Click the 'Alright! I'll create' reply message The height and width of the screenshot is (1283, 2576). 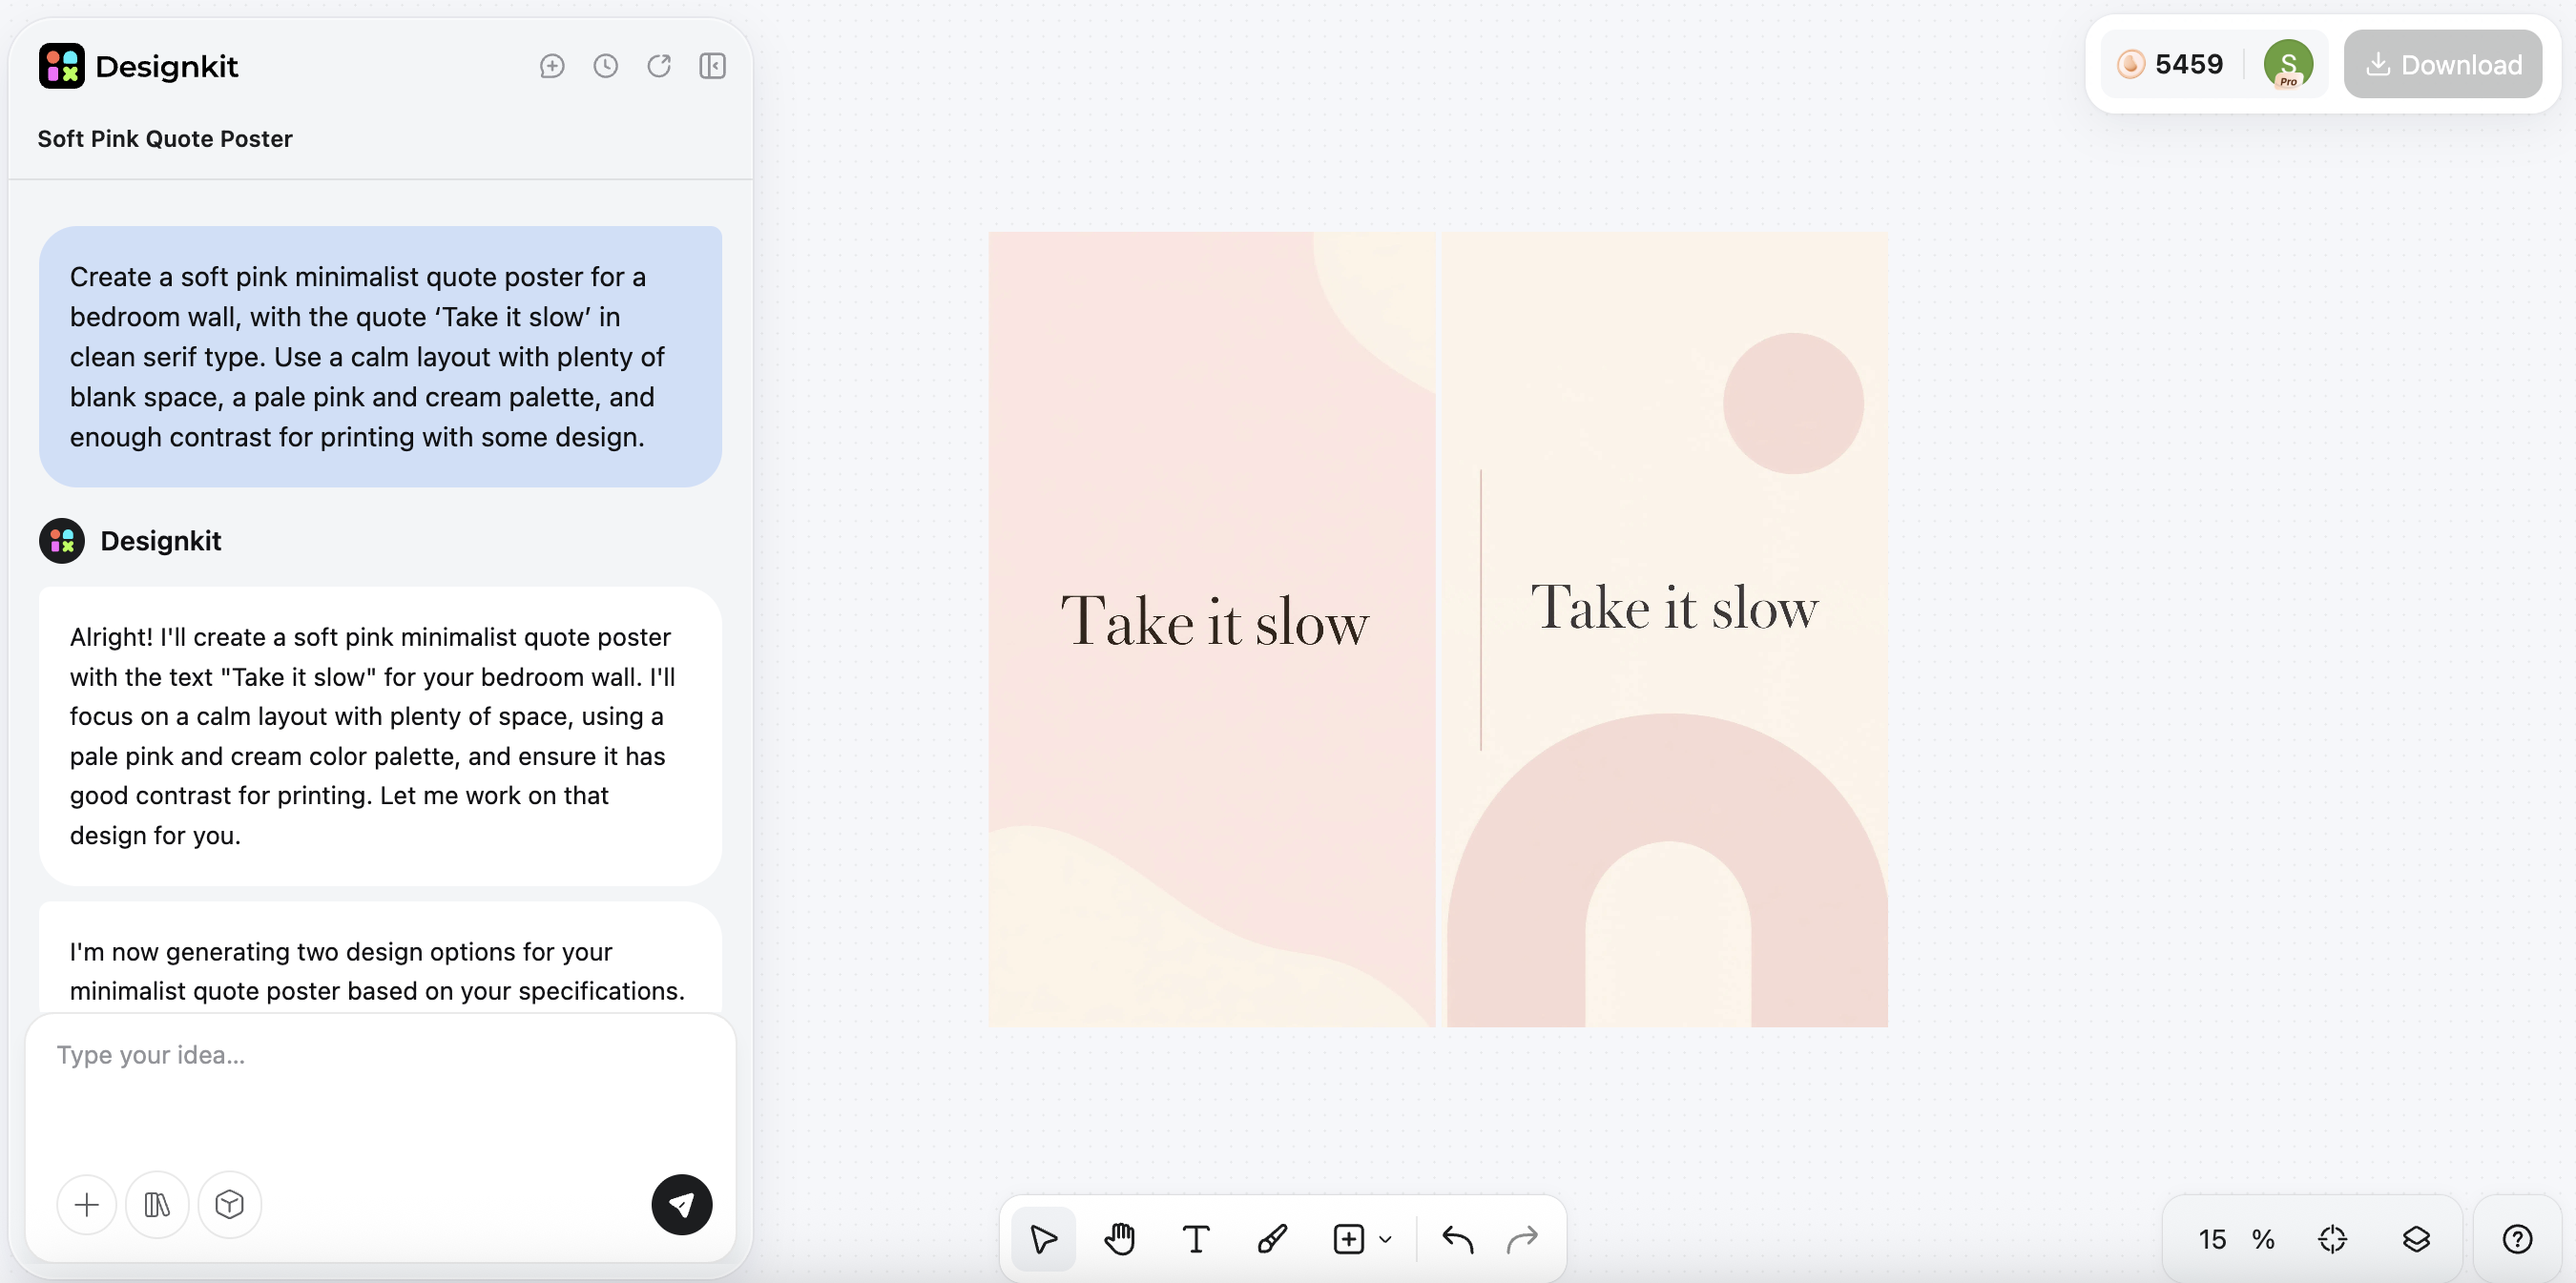(380, 736)
